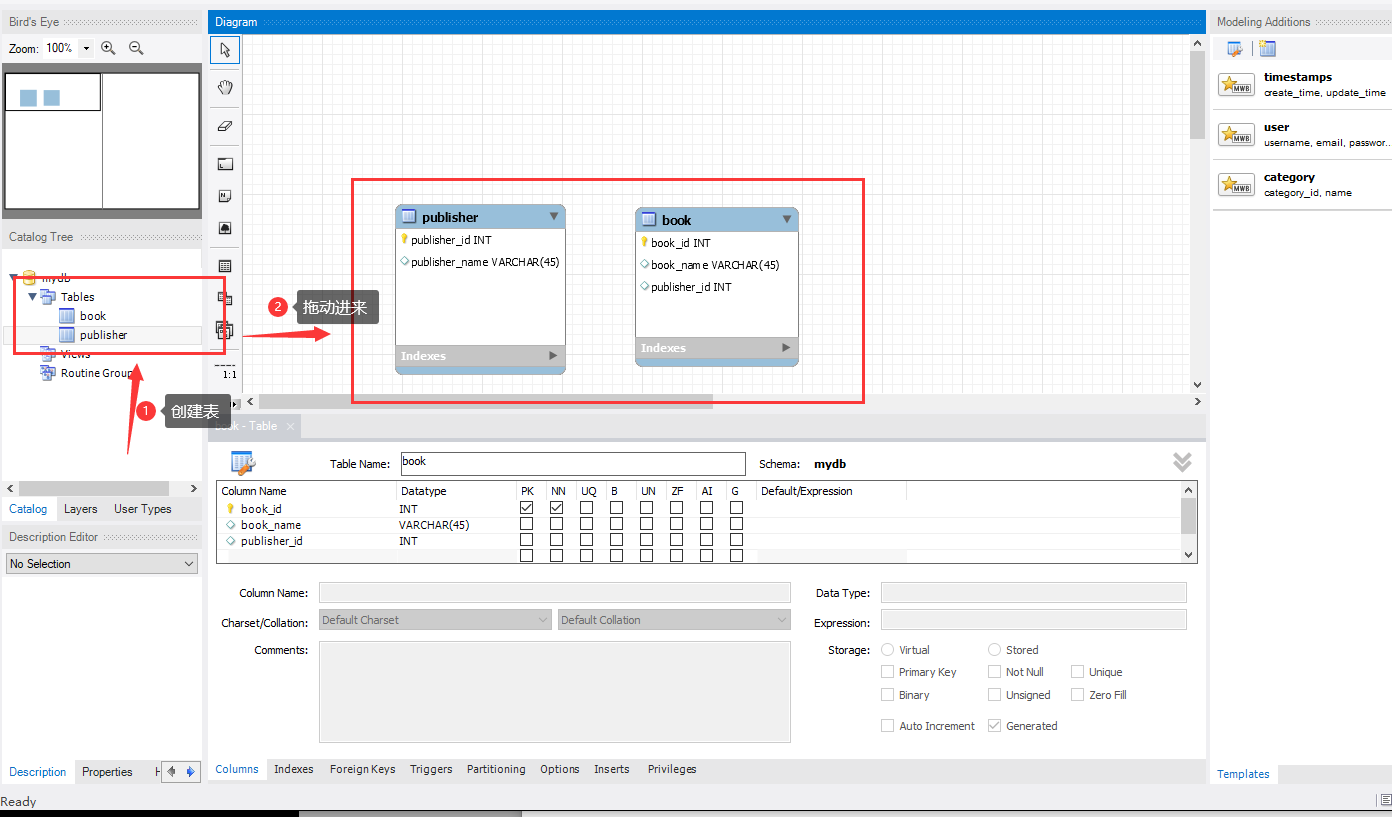Click the Zoom In magnifier icon

pyautogui.click(x=109, y=47)
